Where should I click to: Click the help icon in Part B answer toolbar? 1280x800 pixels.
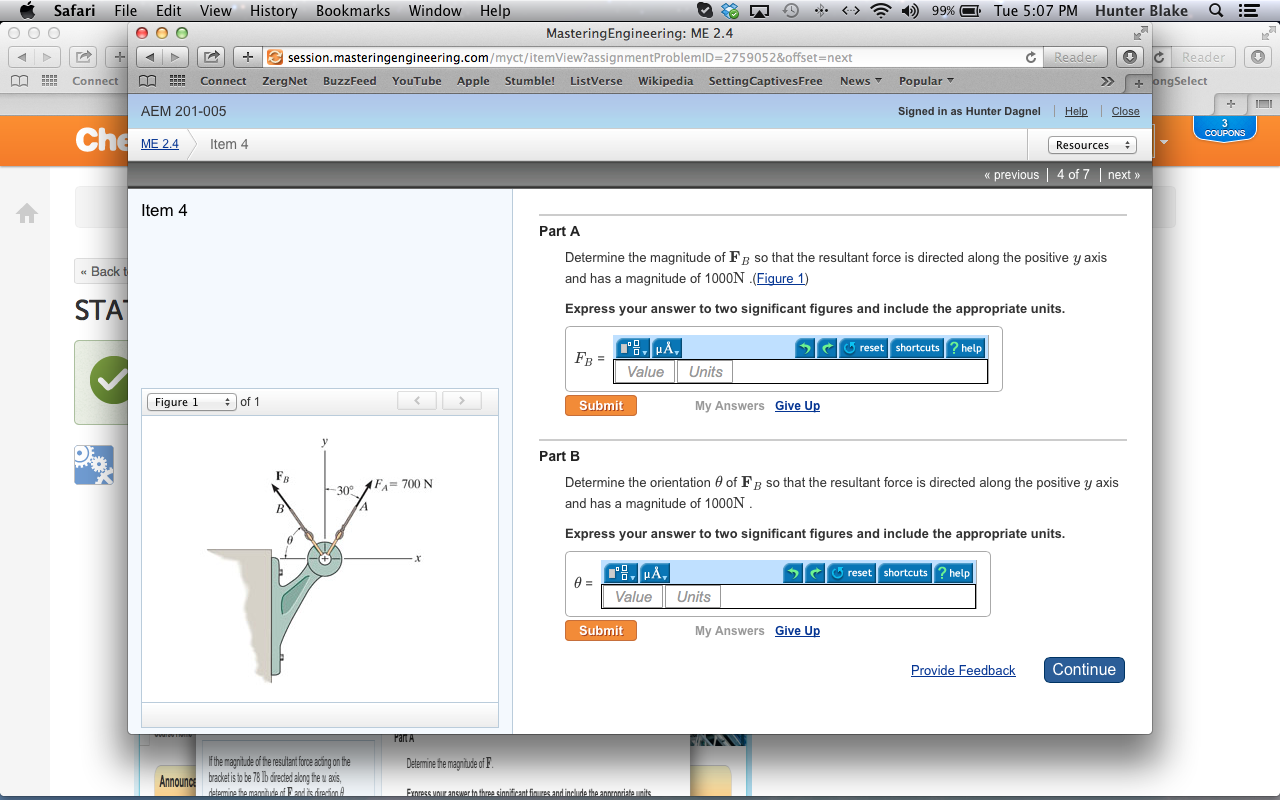[952, 572]
